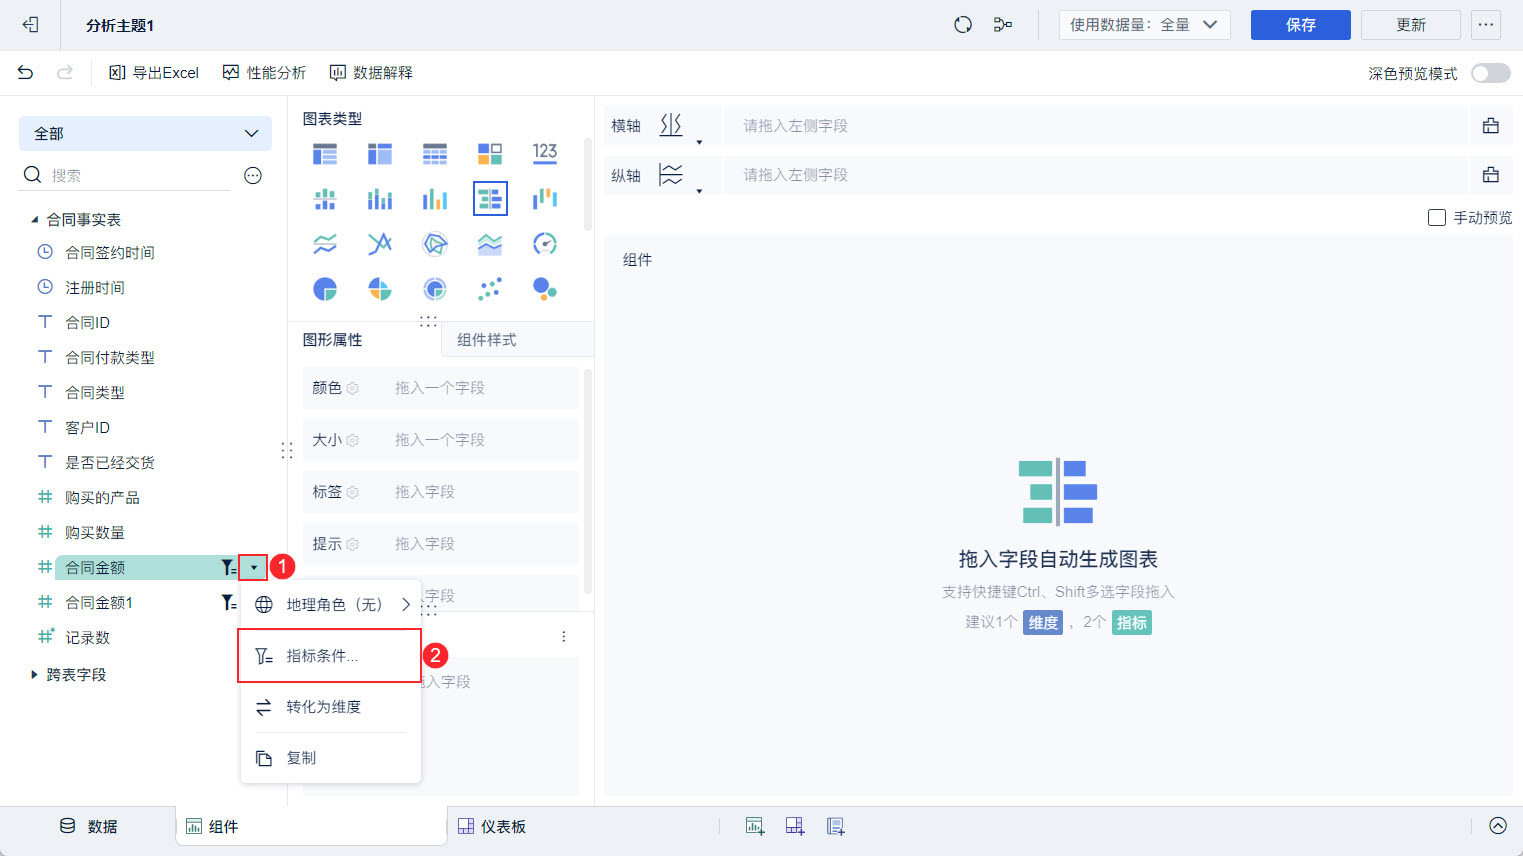Select the scatter plot chart type
This screenshot has width=1523, height=856.
[x=490, y=289]
